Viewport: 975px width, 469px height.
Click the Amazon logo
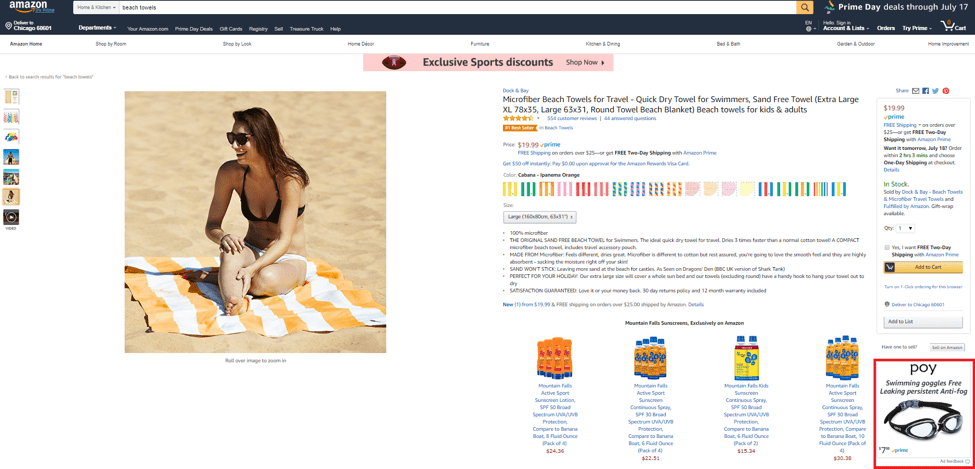pos(29,7)
